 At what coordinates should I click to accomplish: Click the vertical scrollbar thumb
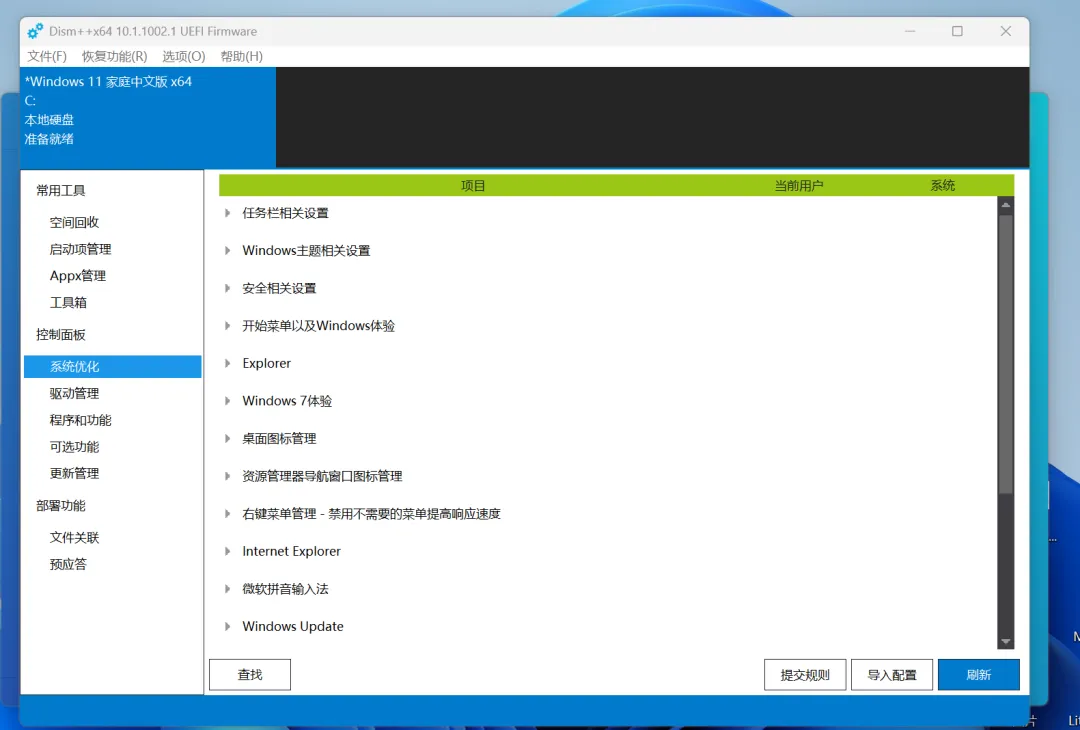coord(1006,354)
